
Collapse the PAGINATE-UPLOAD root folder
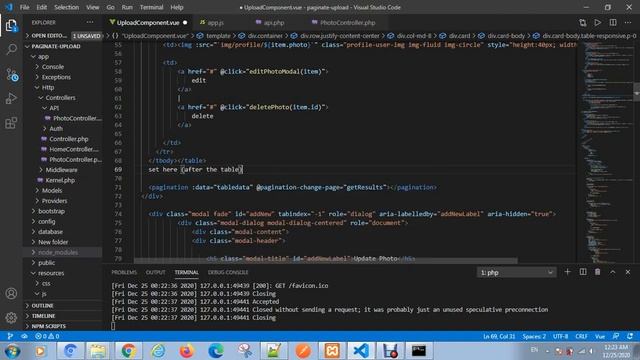pyautogui.click(x=62, y=46)
